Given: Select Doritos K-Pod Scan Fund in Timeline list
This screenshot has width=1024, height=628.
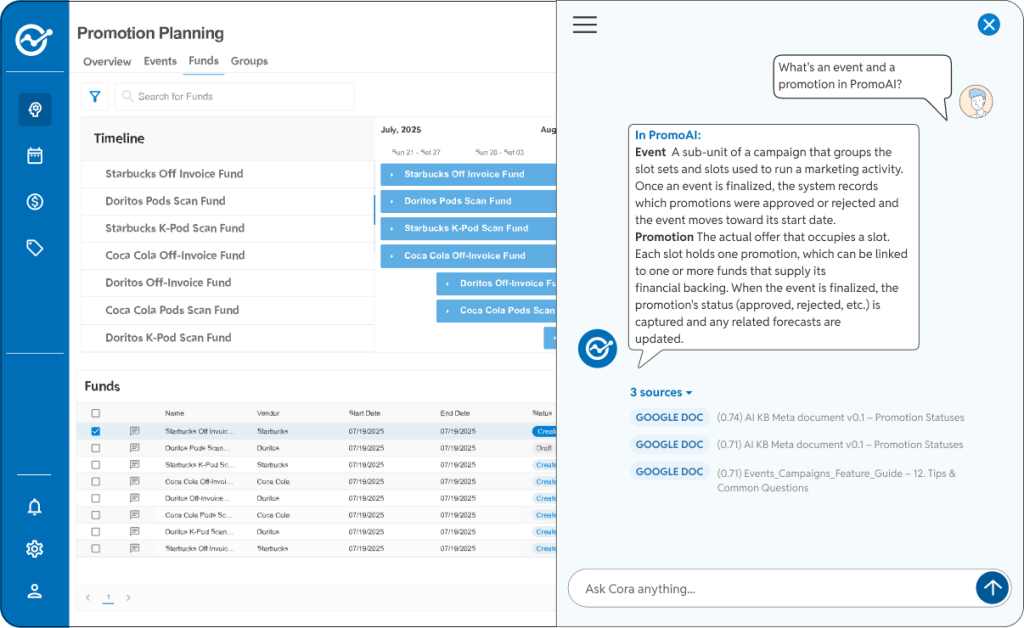Looking at the screenshot, I should (168, 338).
